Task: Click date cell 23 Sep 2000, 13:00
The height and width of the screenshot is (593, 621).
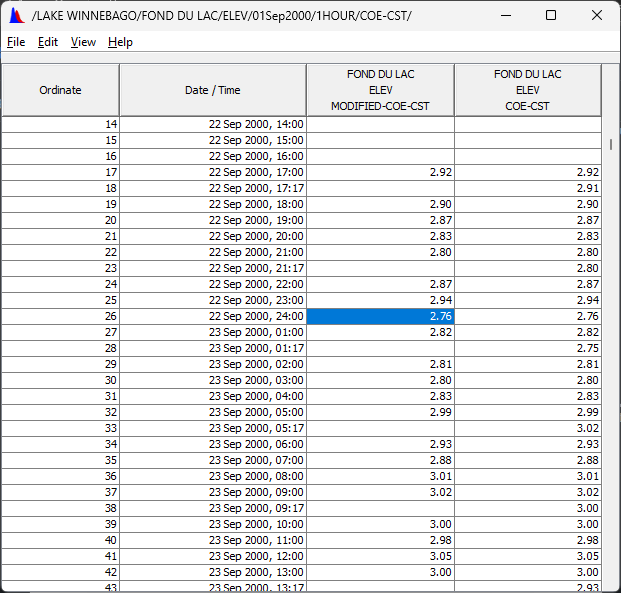Action: pyautogui.click(x=213, y=572)
